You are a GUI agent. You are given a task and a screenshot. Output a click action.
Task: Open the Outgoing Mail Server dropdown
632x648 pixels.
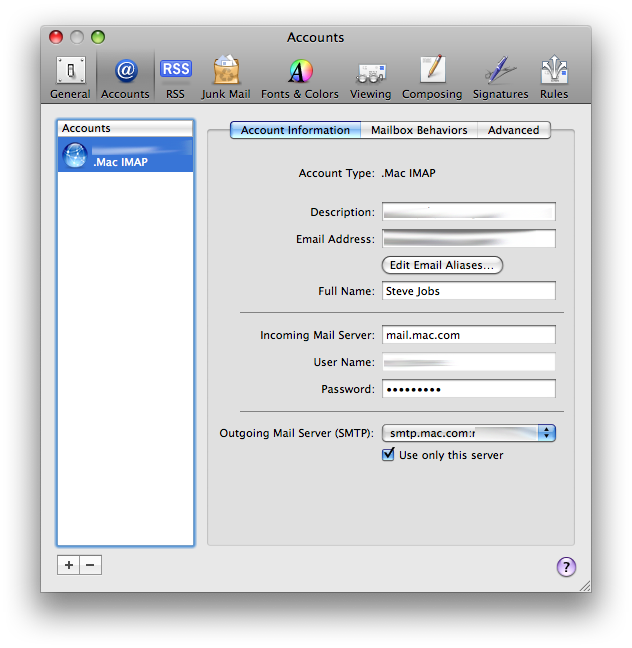coord(469,433)
